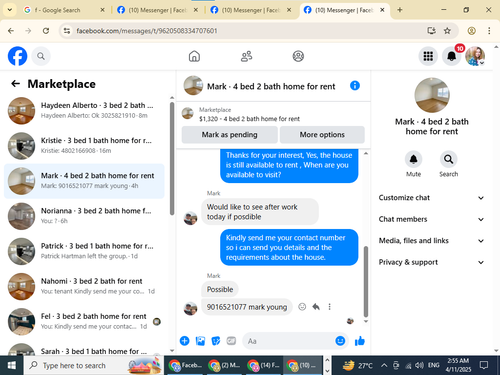
Task: Open Sarah 3 bed 1 bath chat
Action: [x=84, y=349]
